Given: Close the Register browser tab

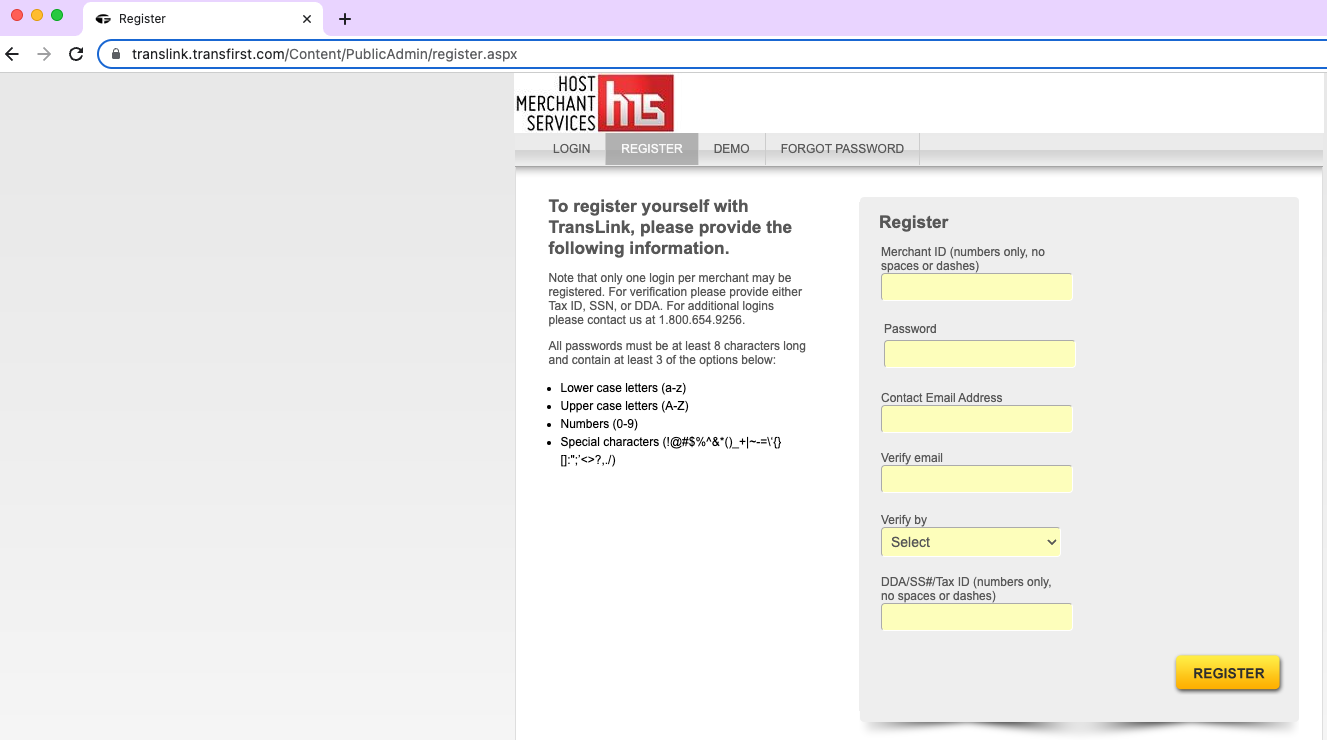Looking at the screenshot, I should point(307,19).
